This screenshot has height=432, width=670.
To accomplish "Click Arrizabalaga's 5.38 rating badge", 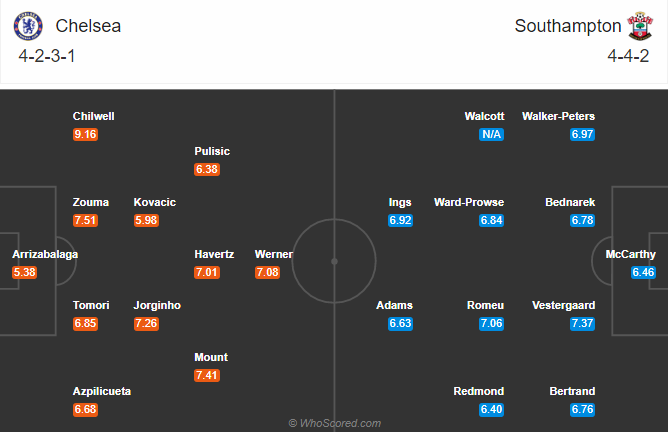I will click(x=24, y=272).
